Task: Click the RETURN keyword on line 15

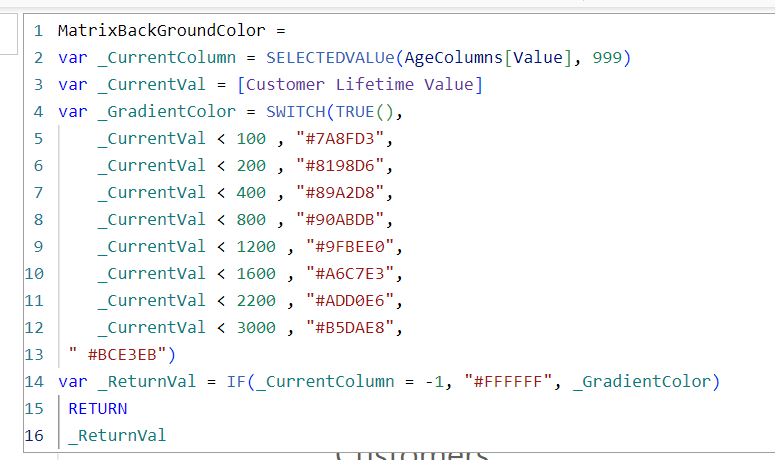Action: 98,409
